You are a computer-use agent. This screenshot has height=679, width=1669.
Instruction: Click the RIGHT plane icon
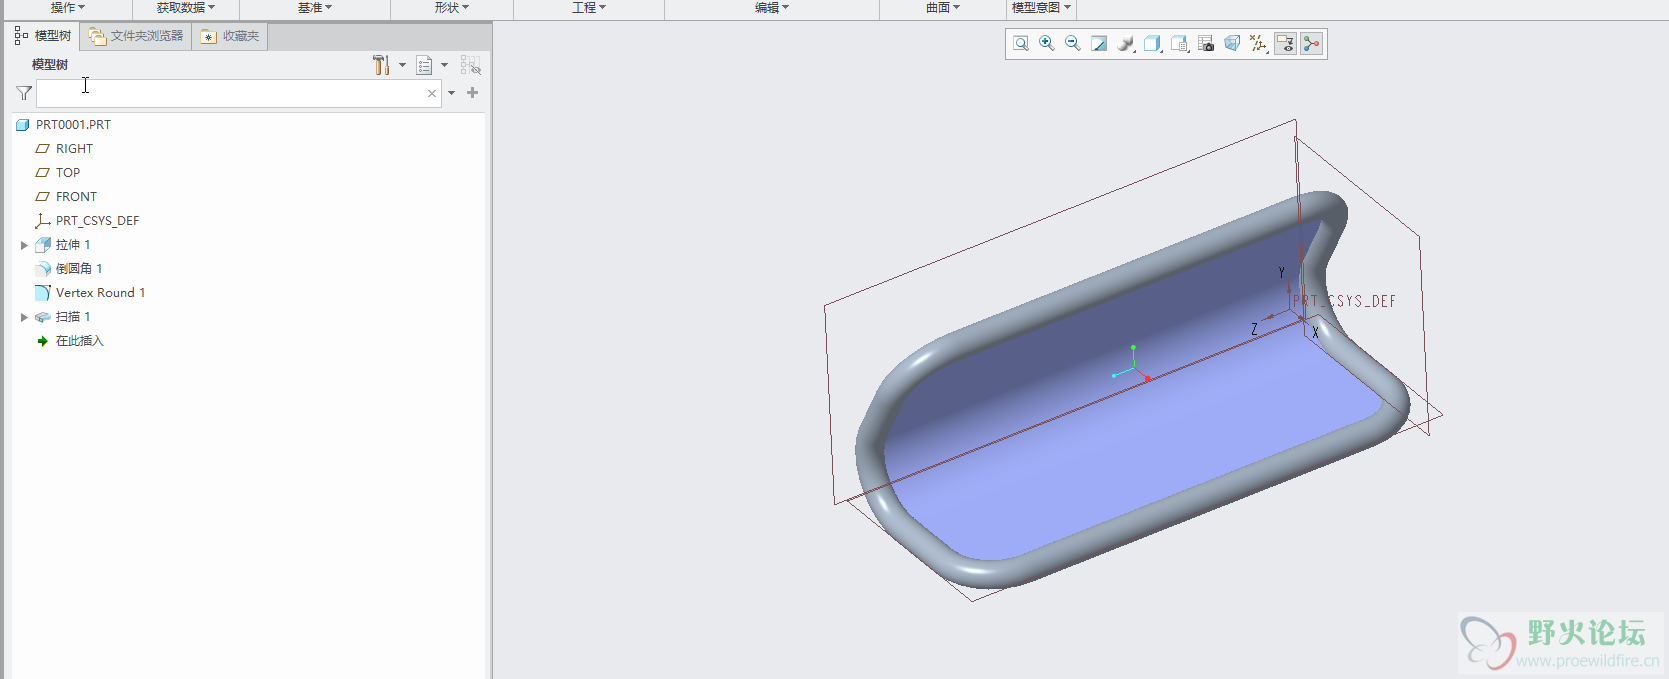point(43,149)
